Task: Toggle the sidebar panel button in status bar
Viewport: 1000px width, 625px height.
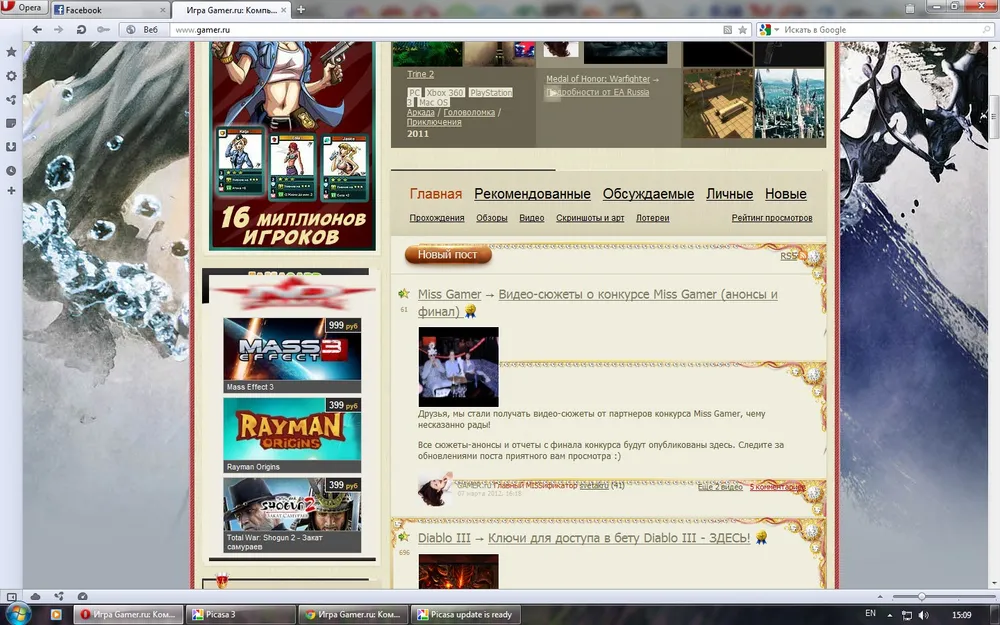Action: pos(10,597)
